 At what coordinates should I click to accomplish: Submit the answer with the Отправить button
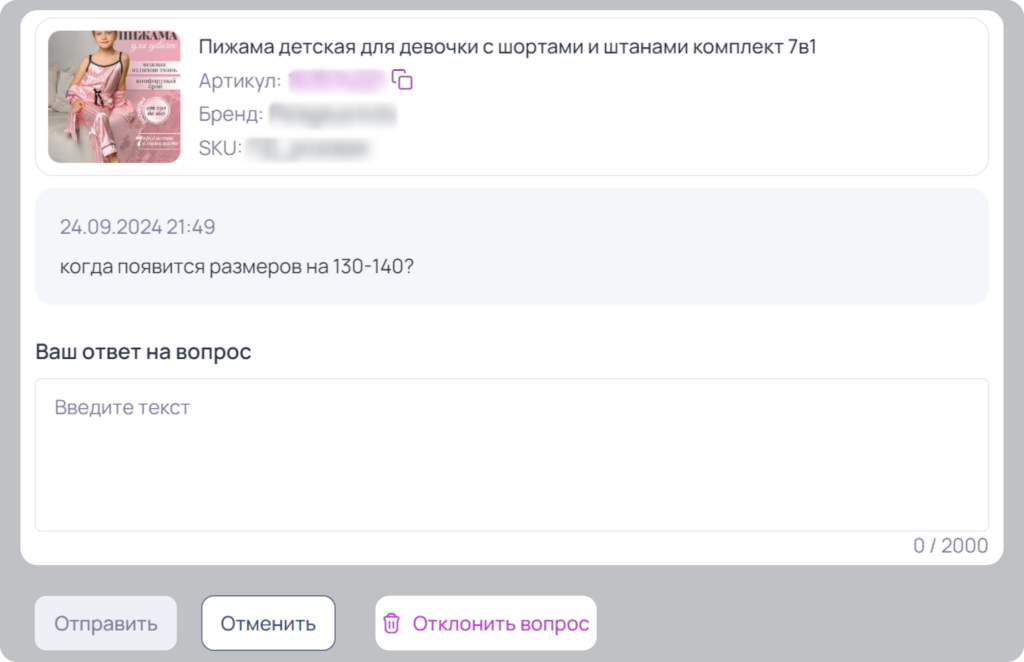click(x=106, y=623)
